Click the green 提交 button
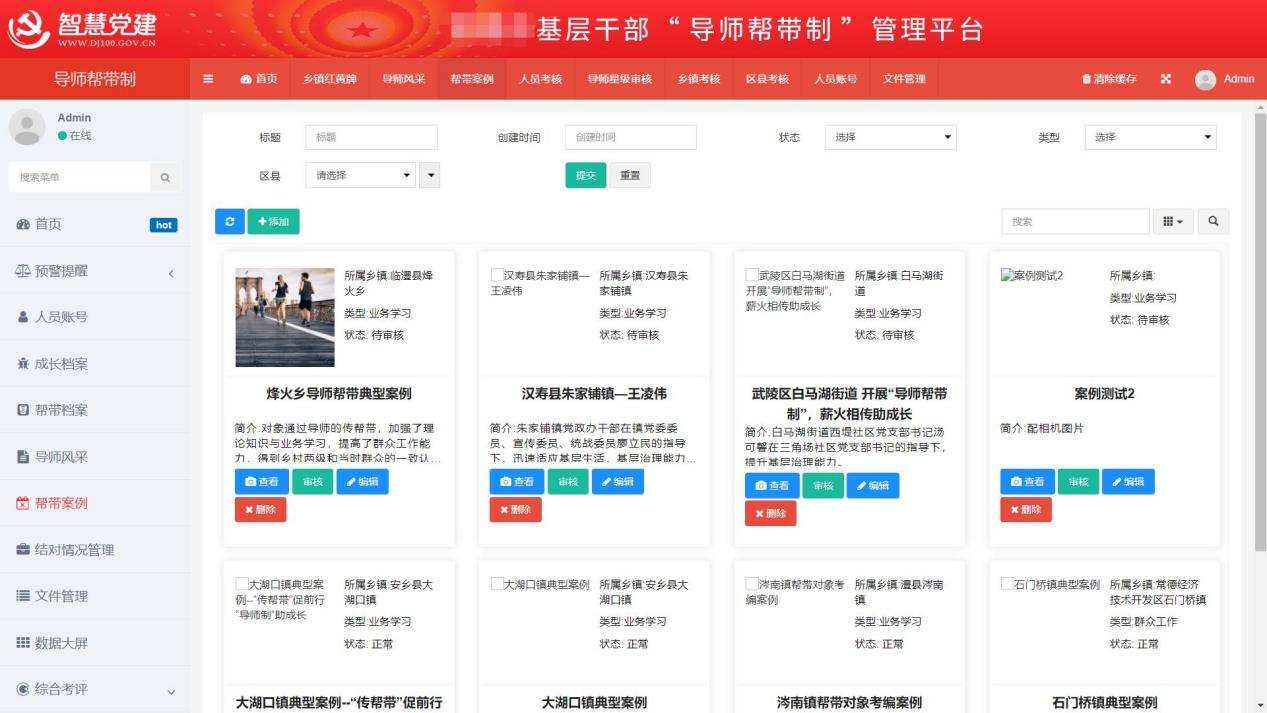 pos(585,175)
